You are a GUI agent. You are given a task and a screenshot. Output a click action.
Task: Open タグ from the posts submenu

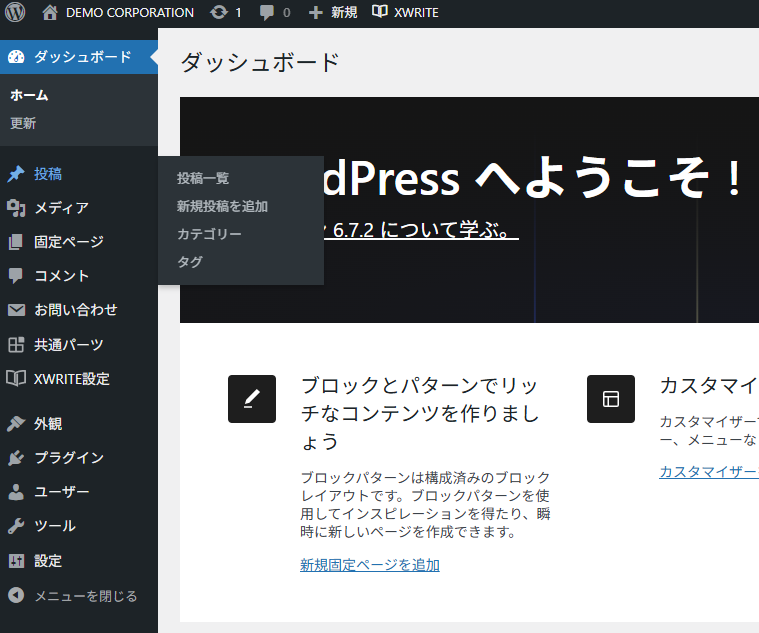click(190, 262)
